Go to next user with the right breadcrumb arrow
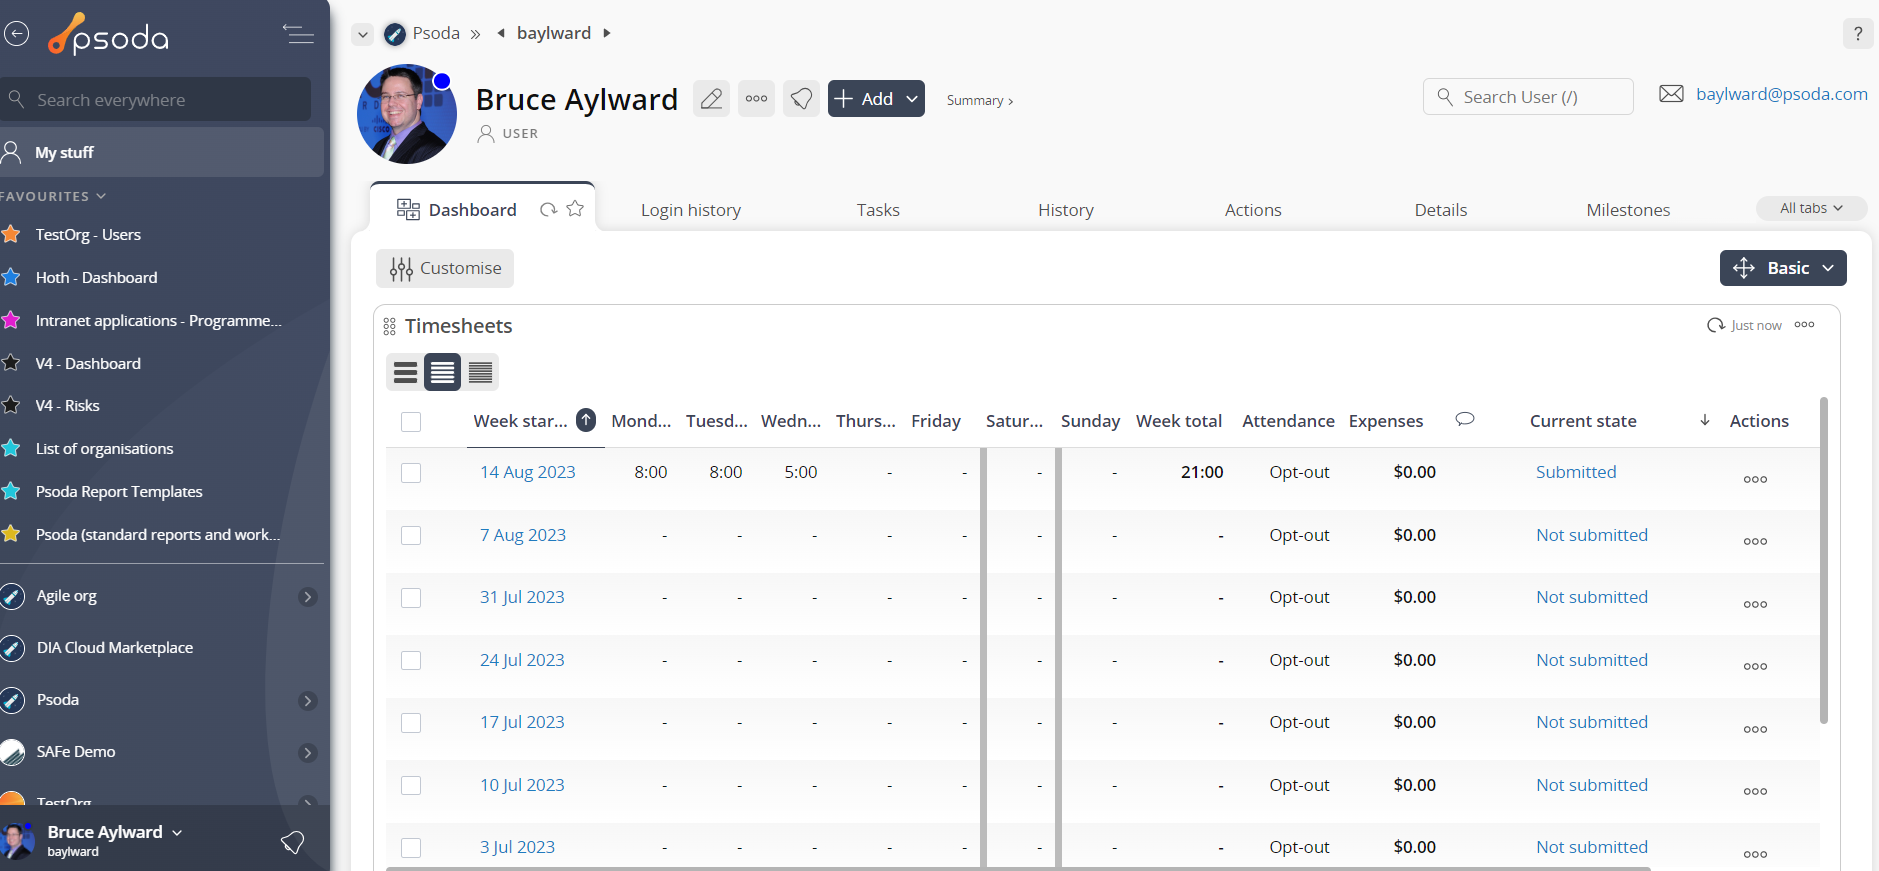Viewport: 1879px width, 871px height. pos(606,33)
